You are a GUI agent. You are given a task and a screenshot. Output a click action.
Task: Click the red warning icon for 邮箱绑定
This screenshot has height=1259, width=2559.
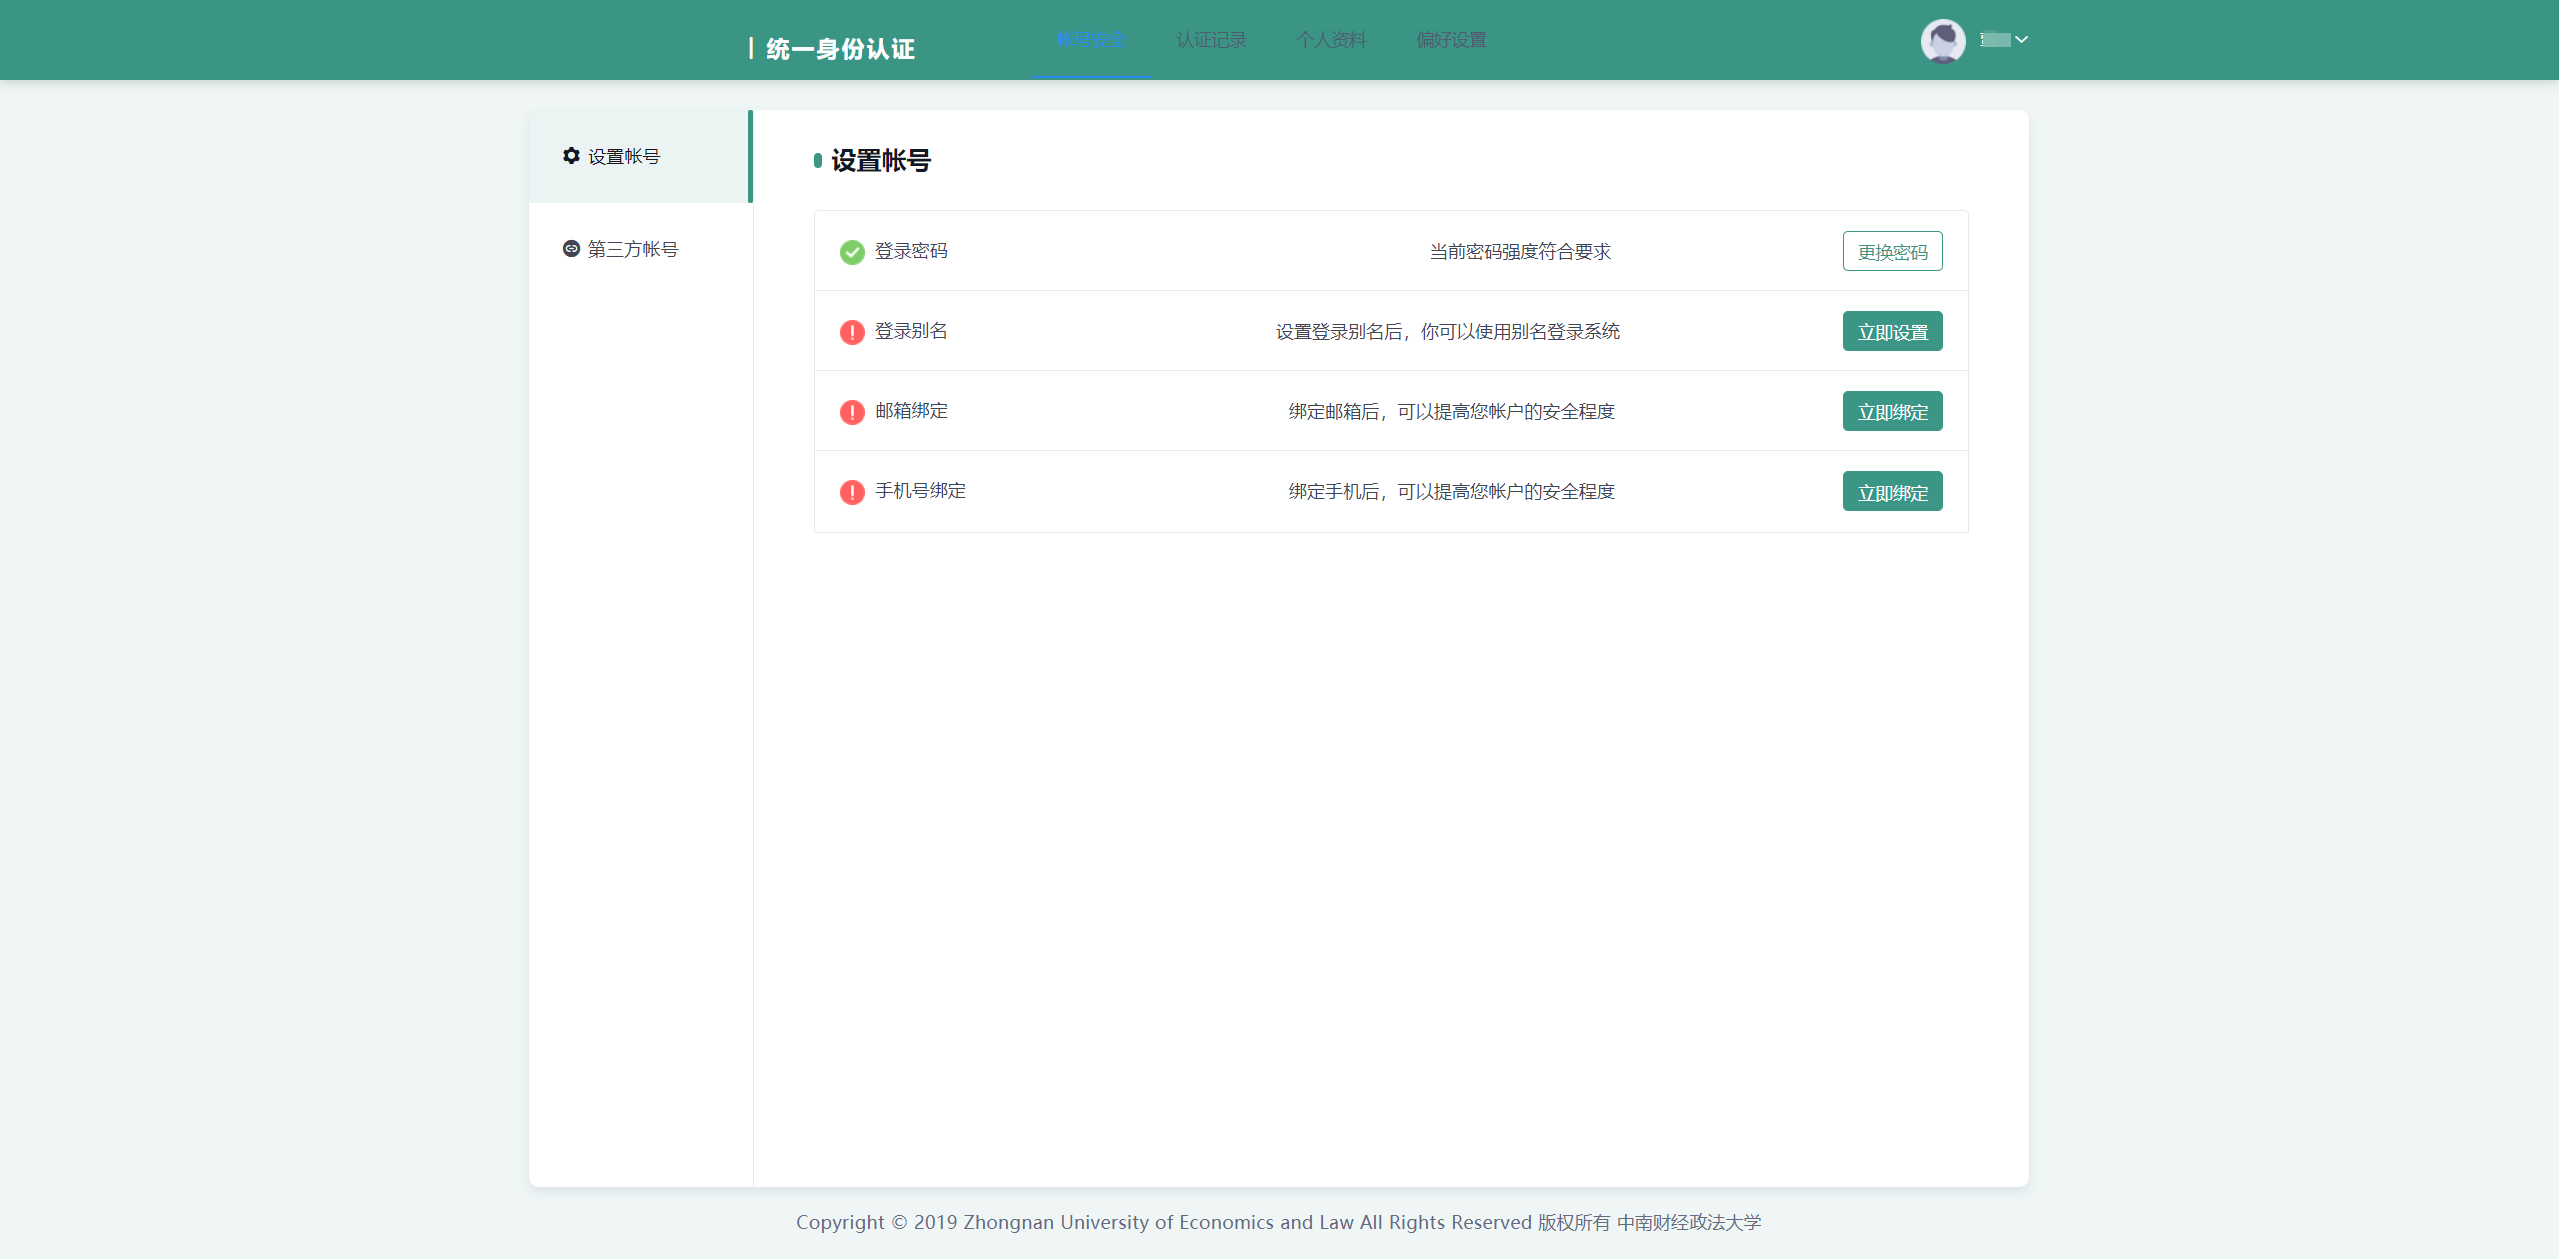pos(852,412)
